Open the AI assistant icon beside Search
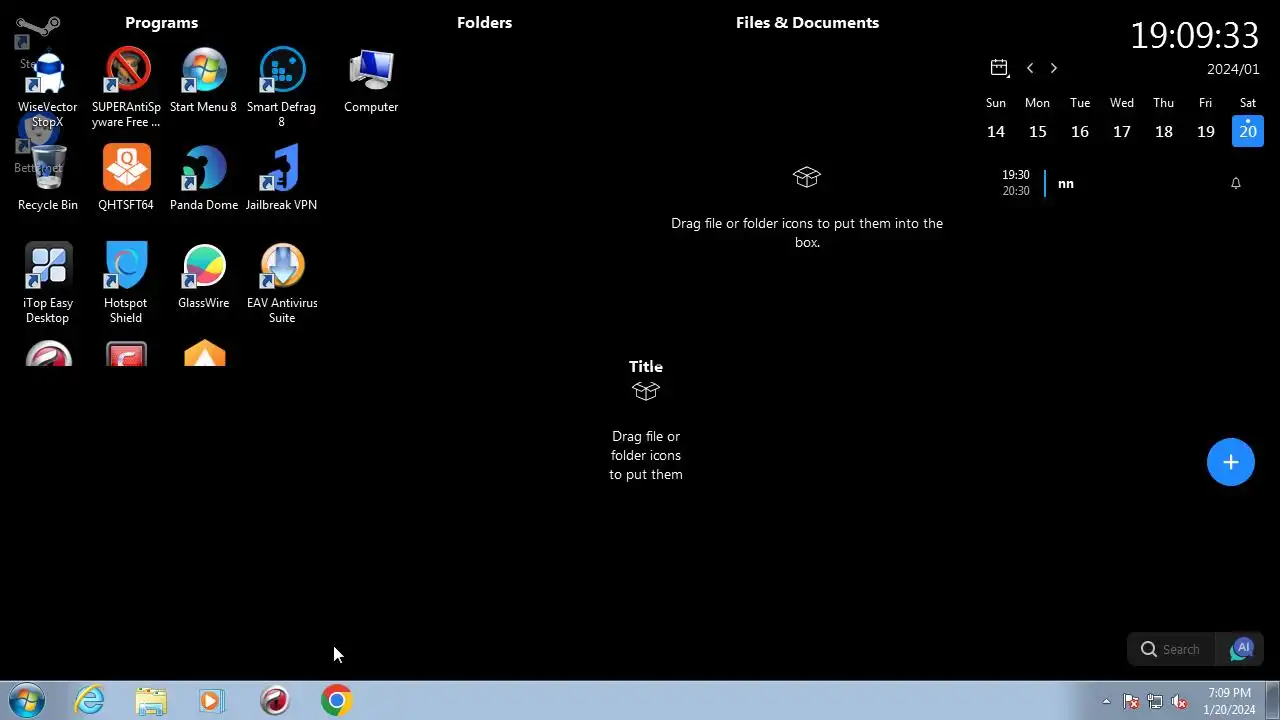The height and width of the screenshot is (720, 1280). (1242, 649)
